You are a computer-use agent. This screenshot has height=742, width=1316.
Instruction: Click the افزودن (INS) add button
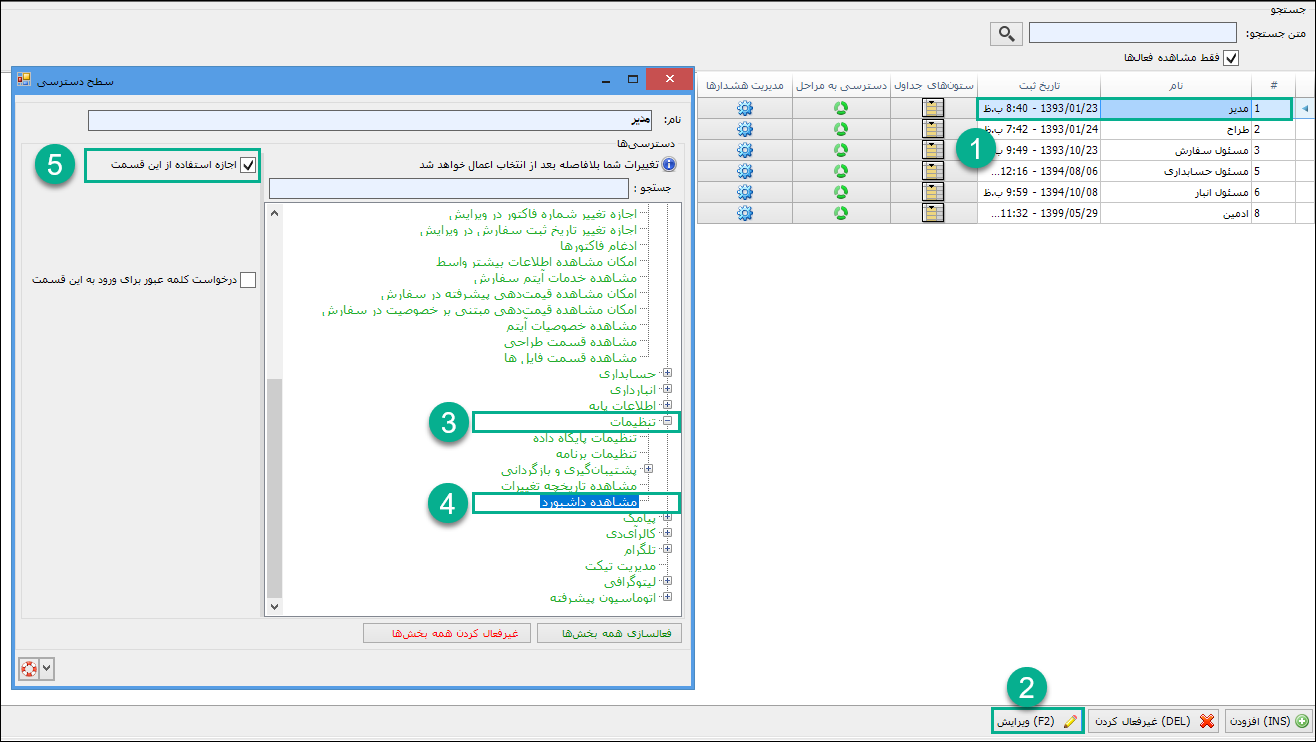(1268, 721)
